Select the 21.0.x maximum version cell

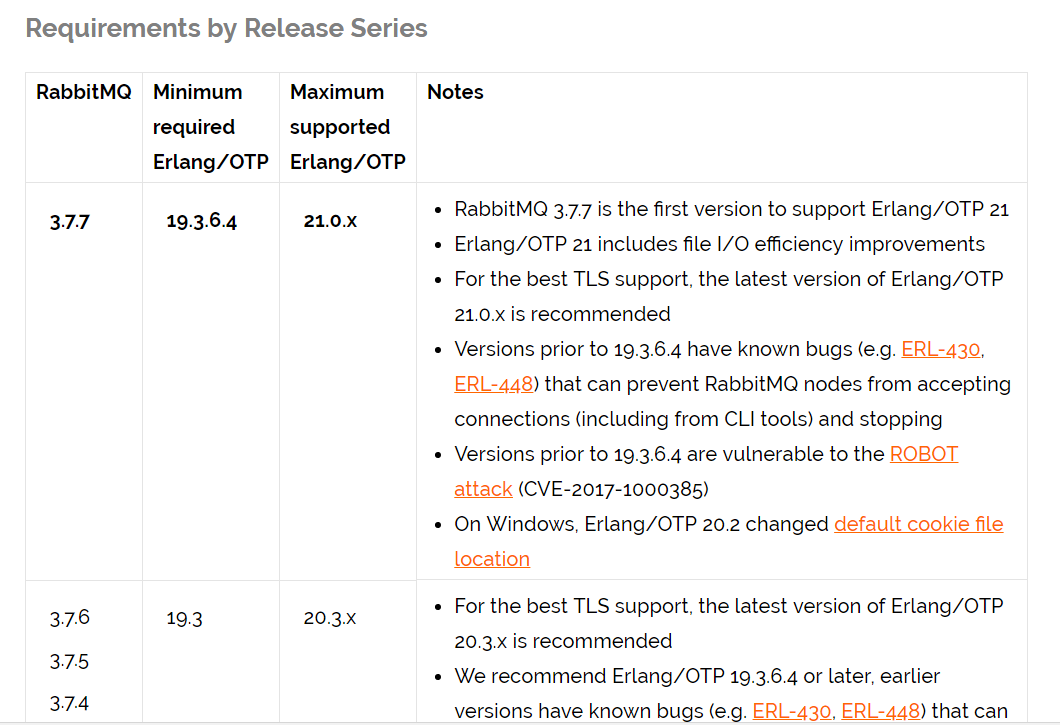pos(330,221)
